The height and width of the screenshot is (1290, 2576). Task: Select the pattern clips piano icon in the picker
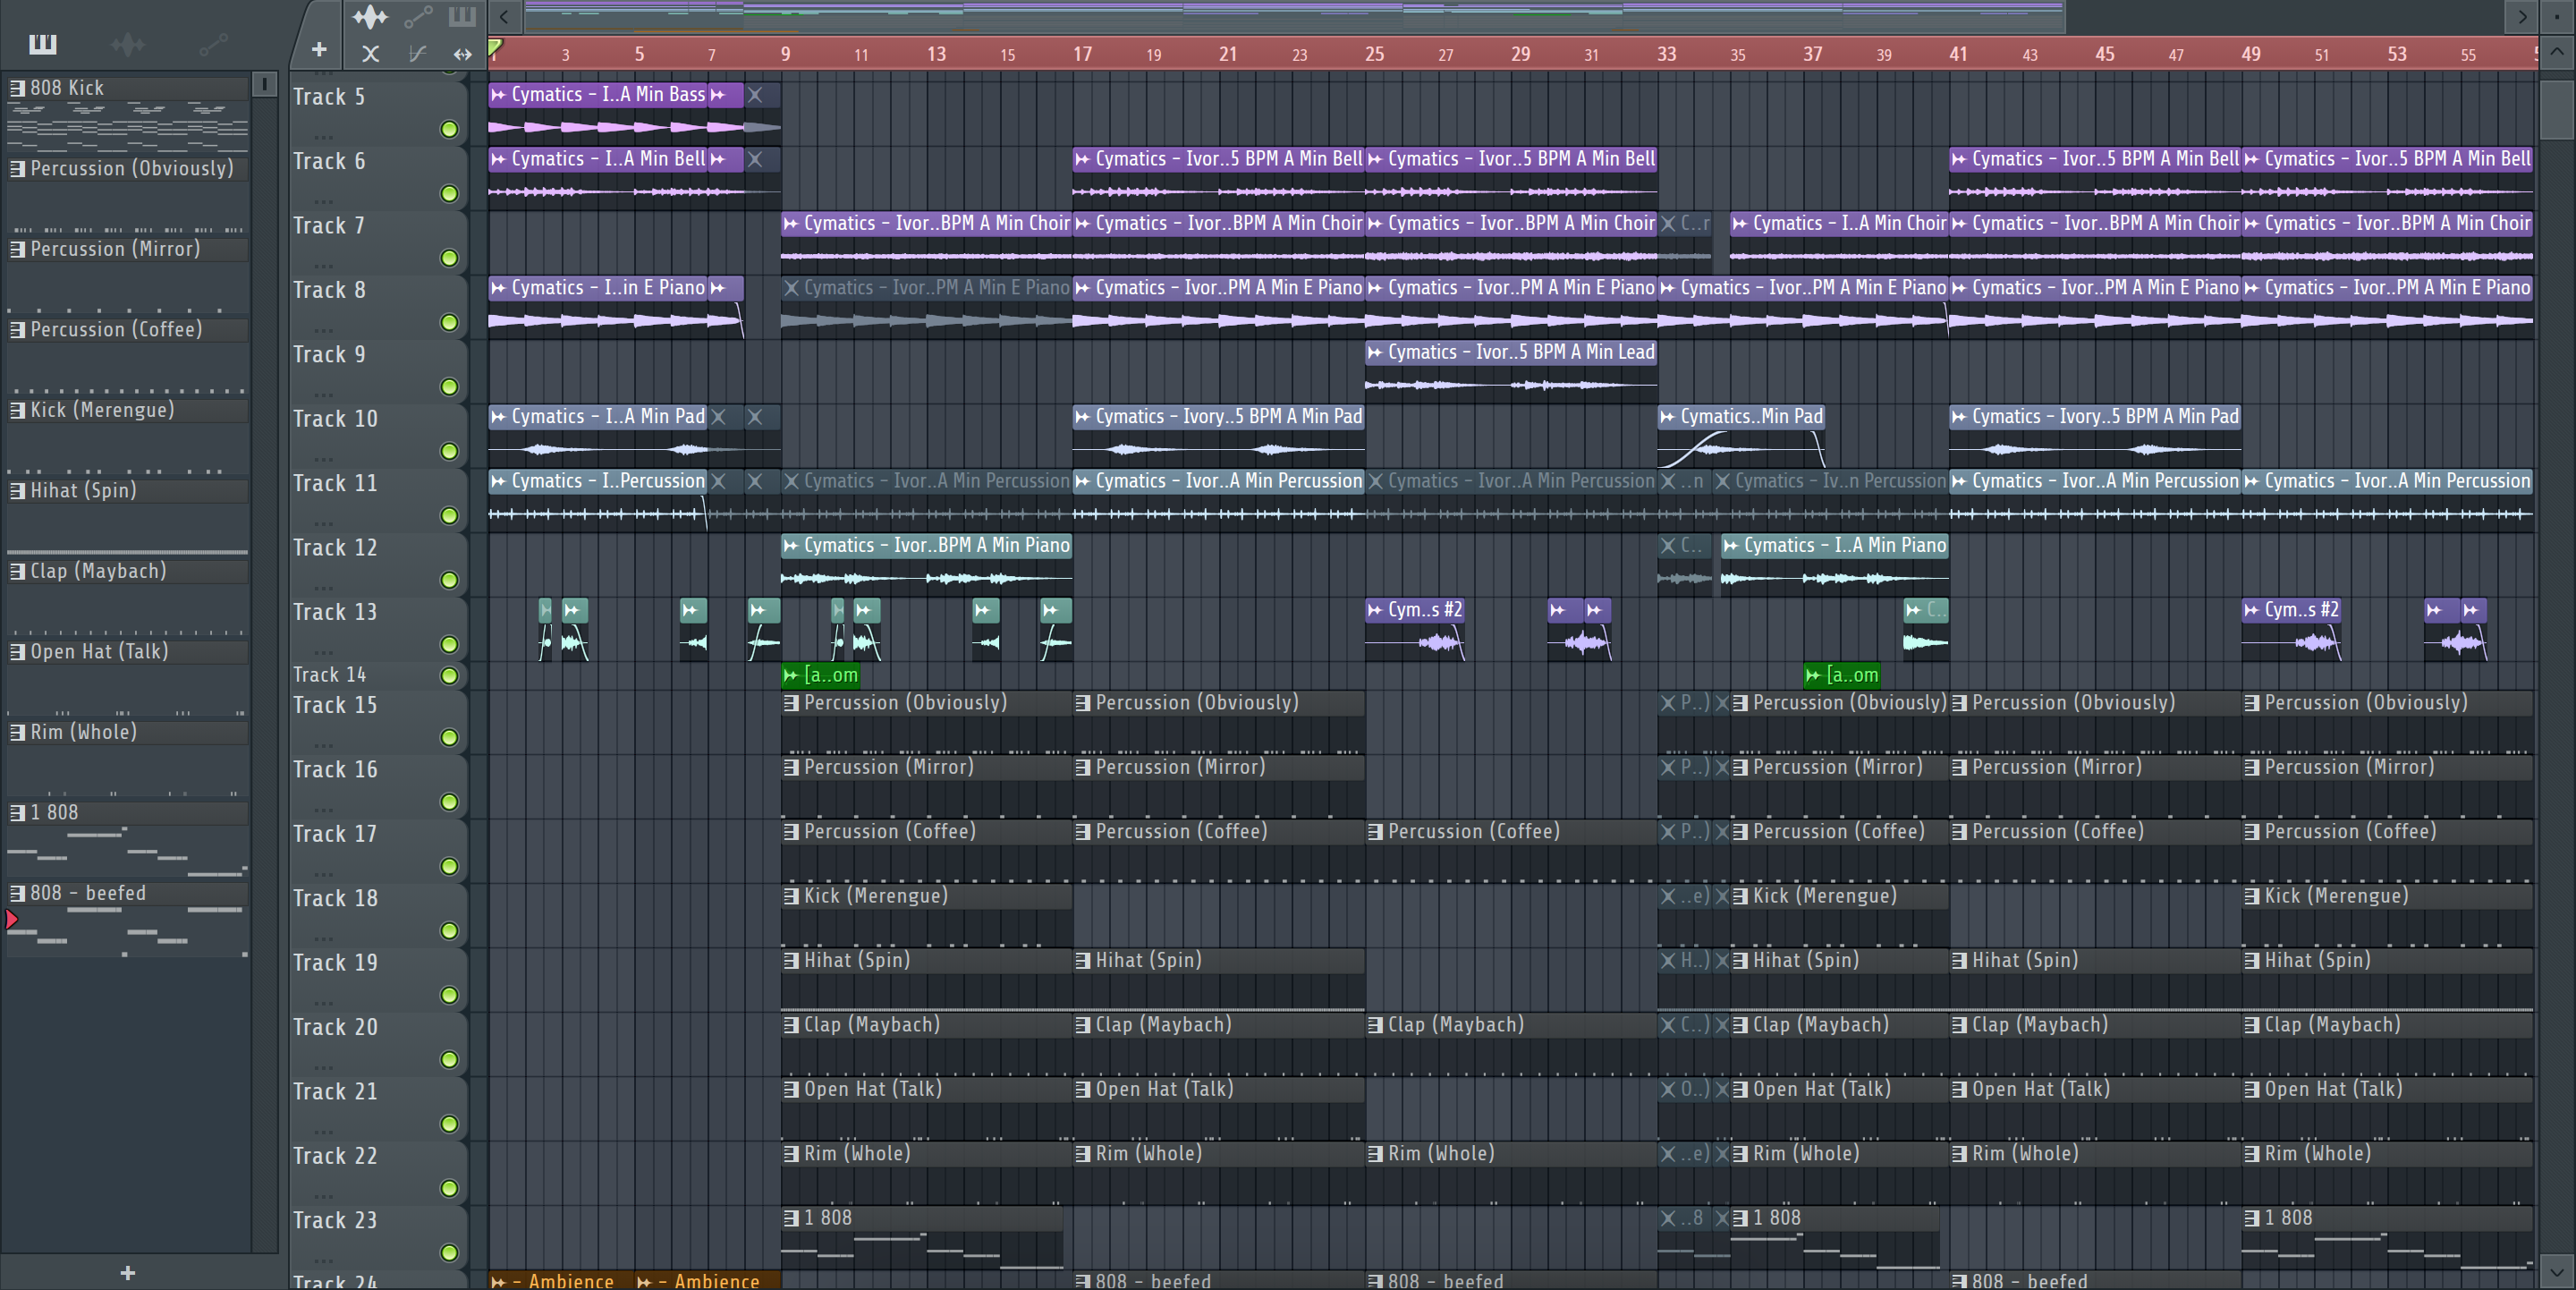pos(43,44)
